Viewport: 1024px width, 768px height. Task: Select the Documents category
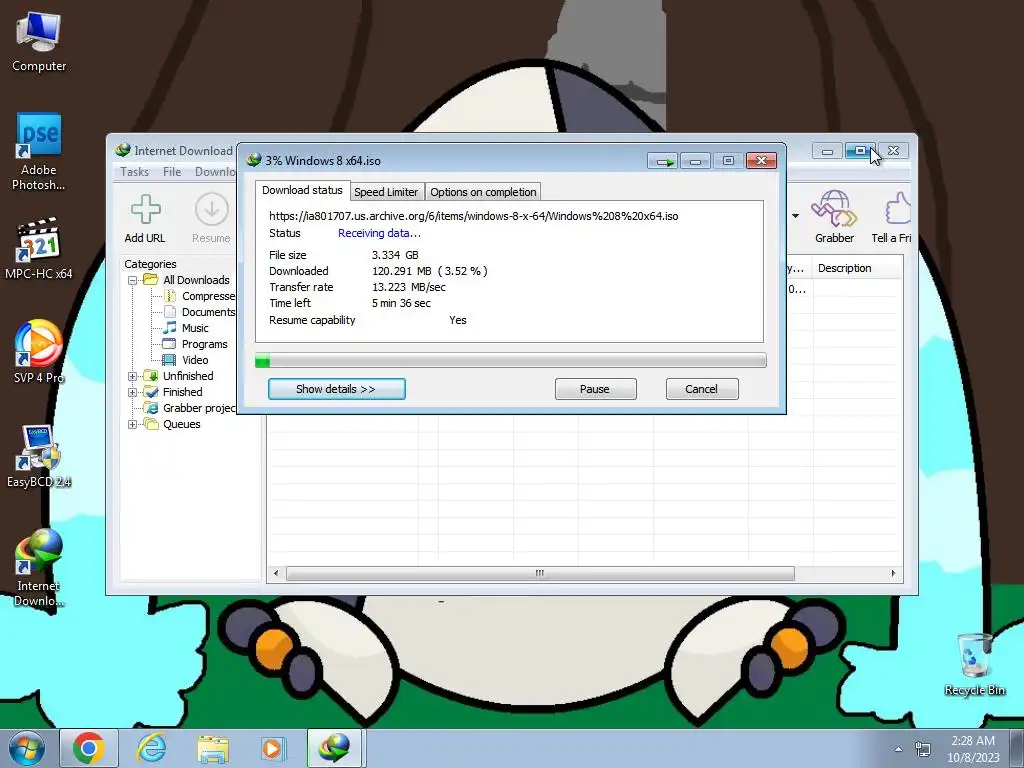click(199, 312)
